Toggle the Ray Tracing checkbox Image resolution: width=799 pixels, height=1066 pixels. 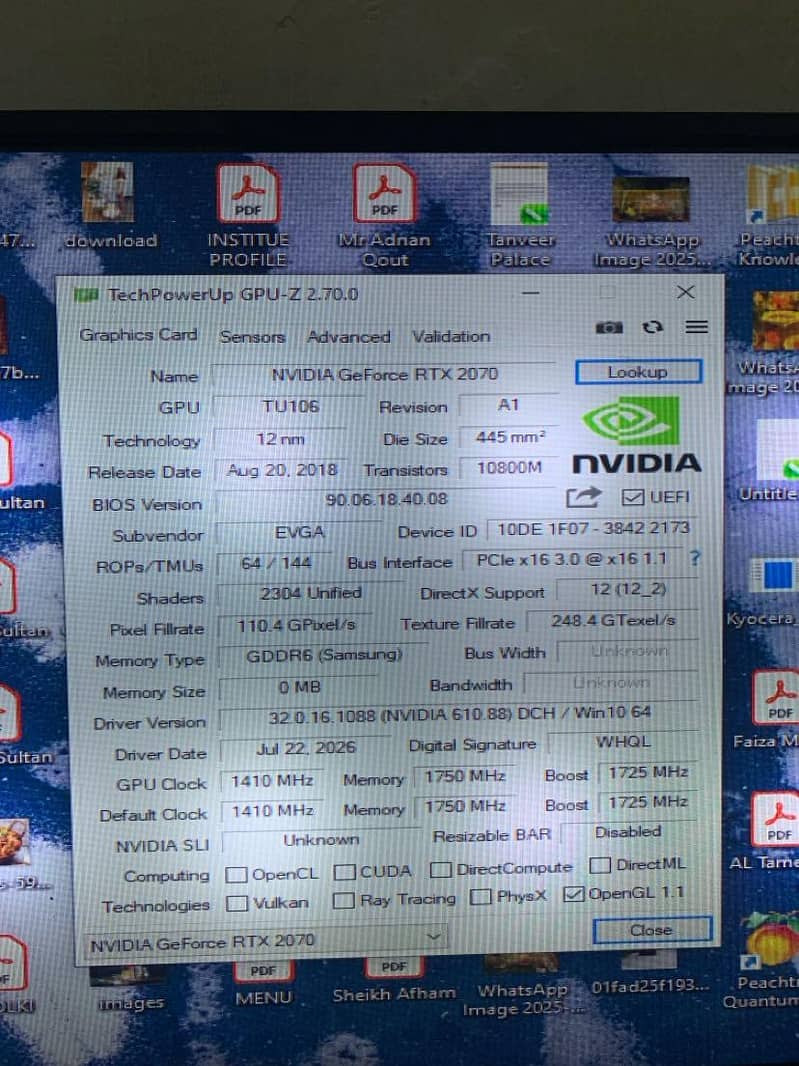(x=343, y=900)
